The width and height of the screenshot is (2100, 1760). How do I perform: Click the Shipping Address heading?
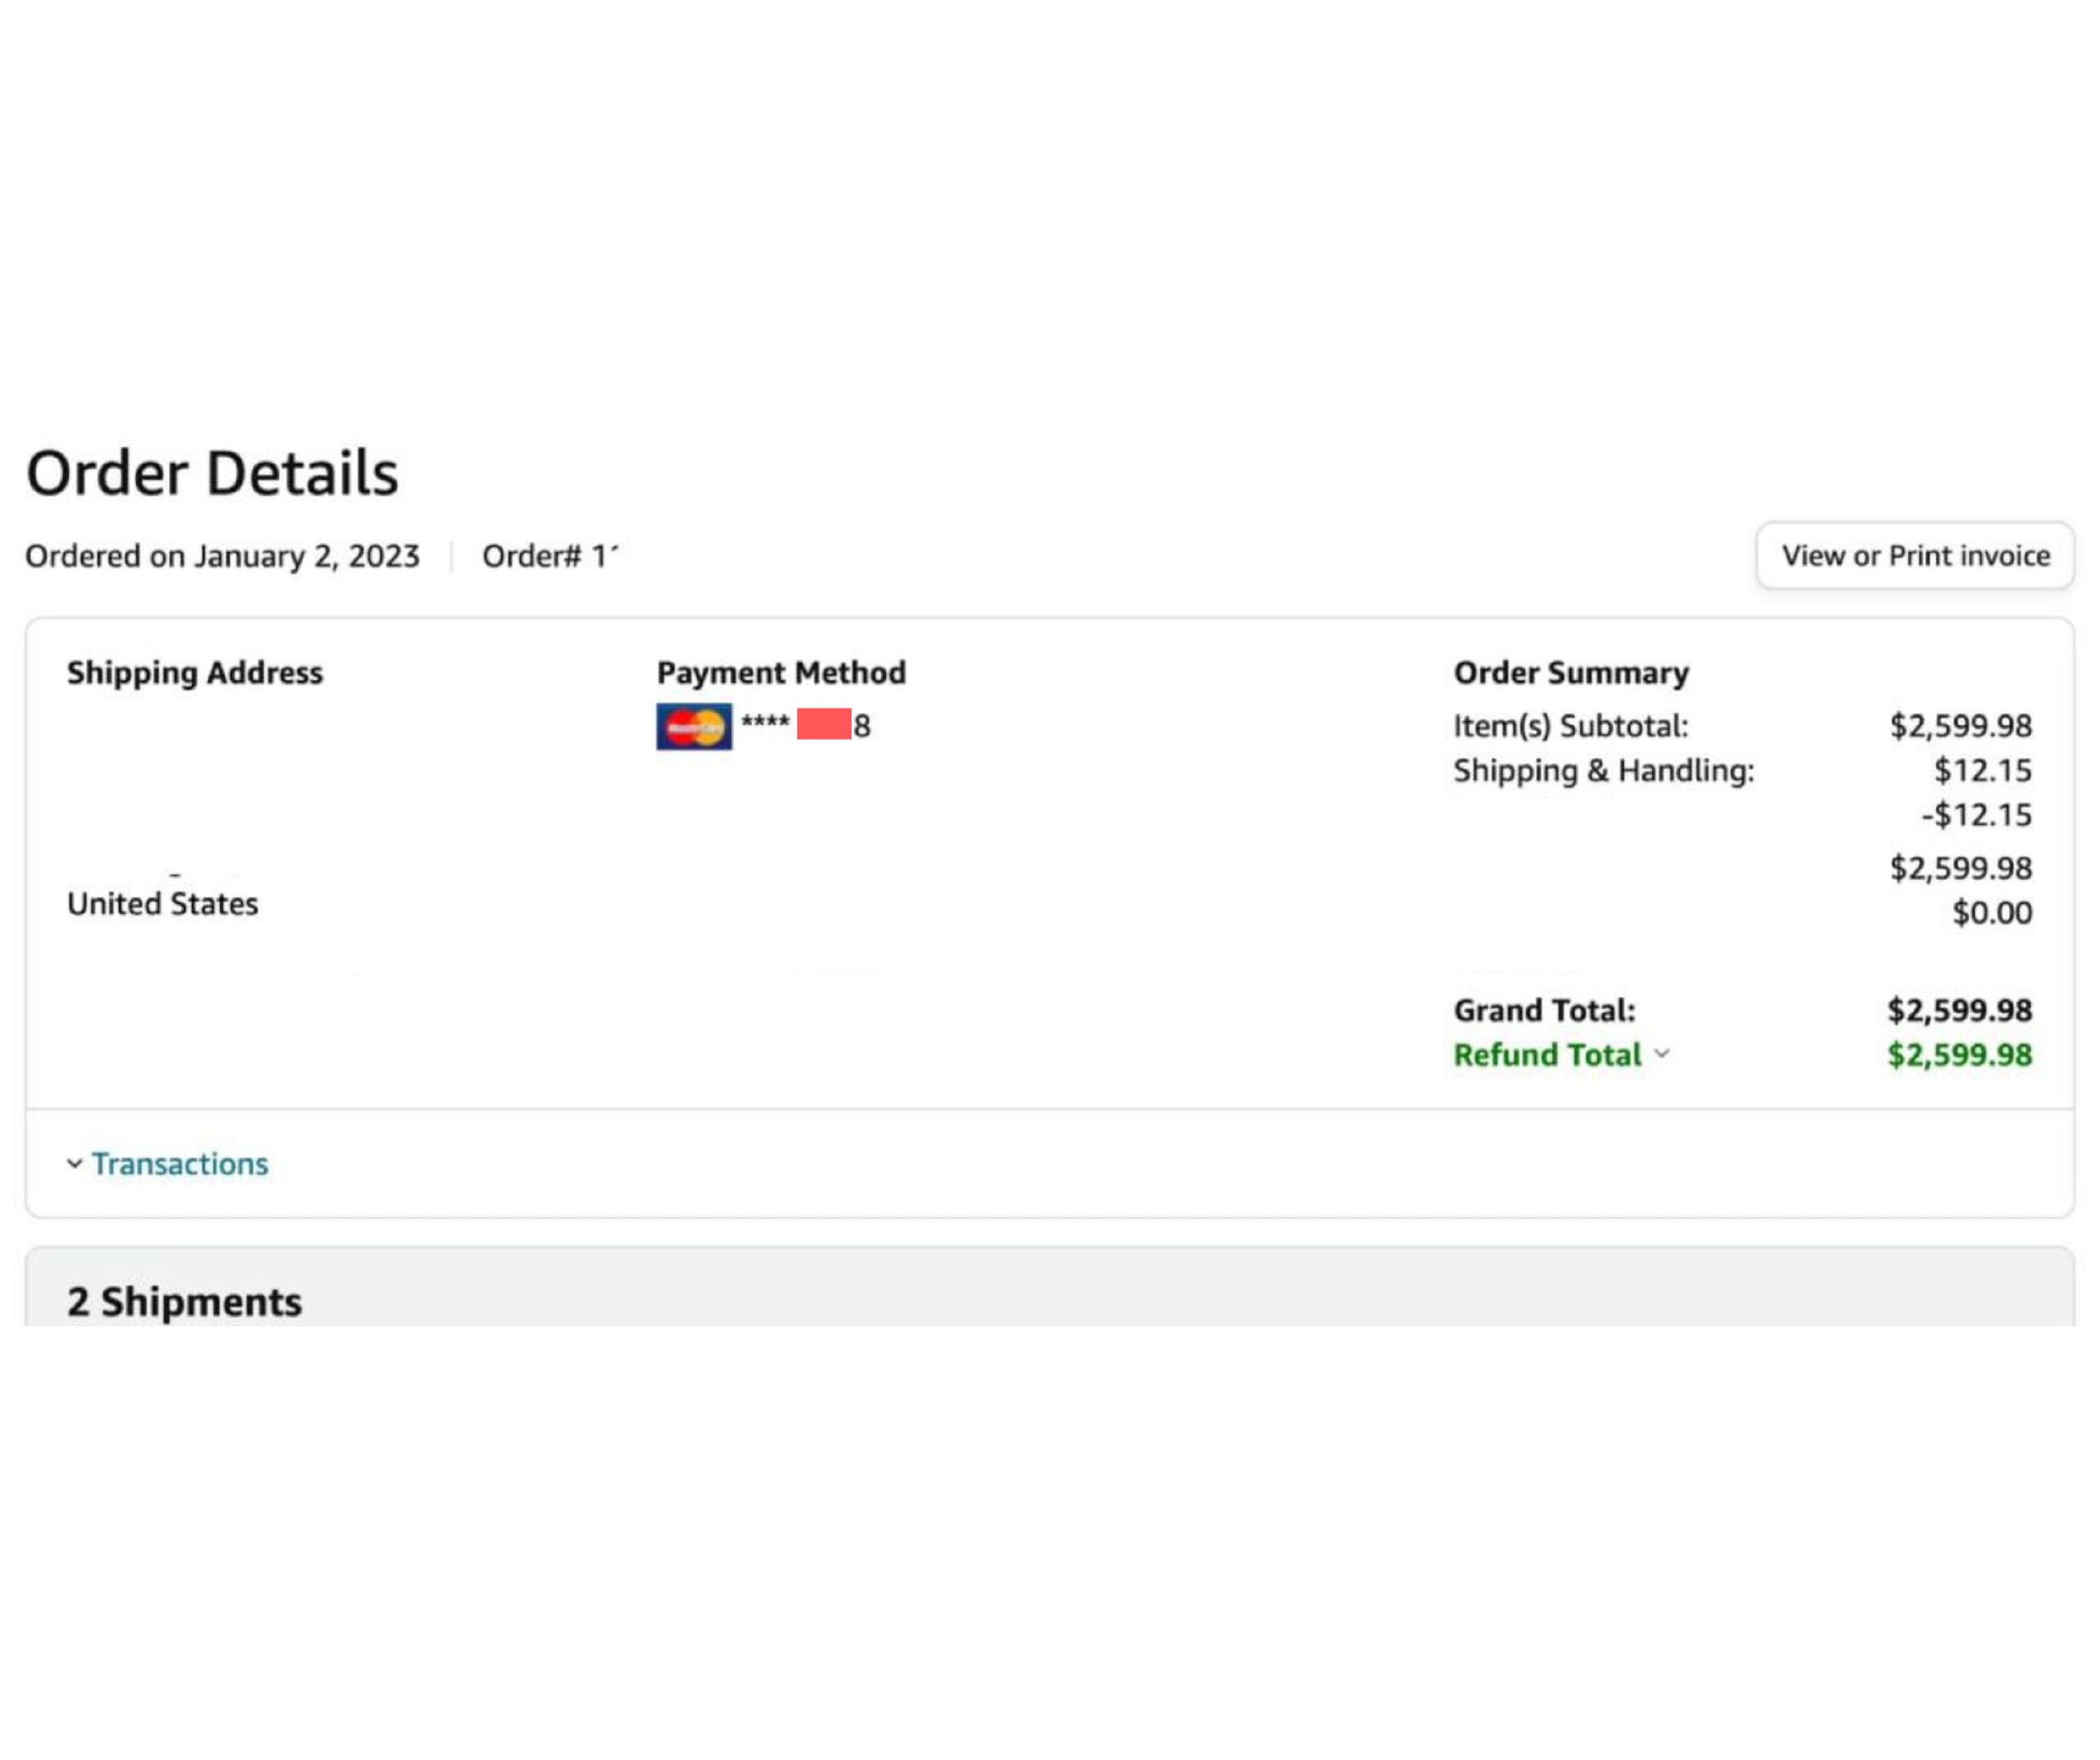click(195, 672)
